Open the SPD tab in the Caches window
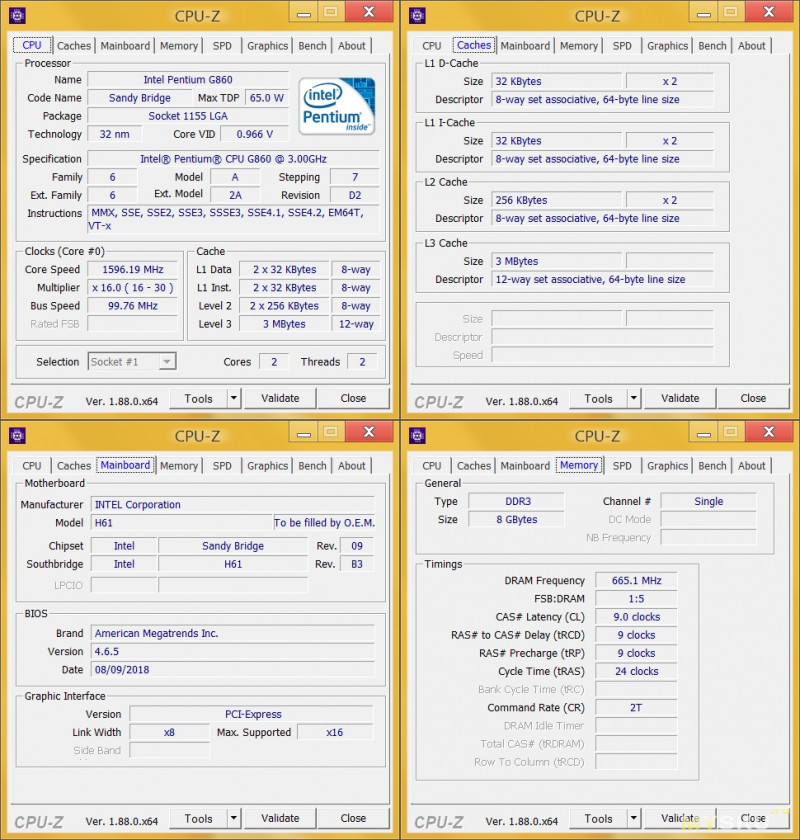 [622, 46]
